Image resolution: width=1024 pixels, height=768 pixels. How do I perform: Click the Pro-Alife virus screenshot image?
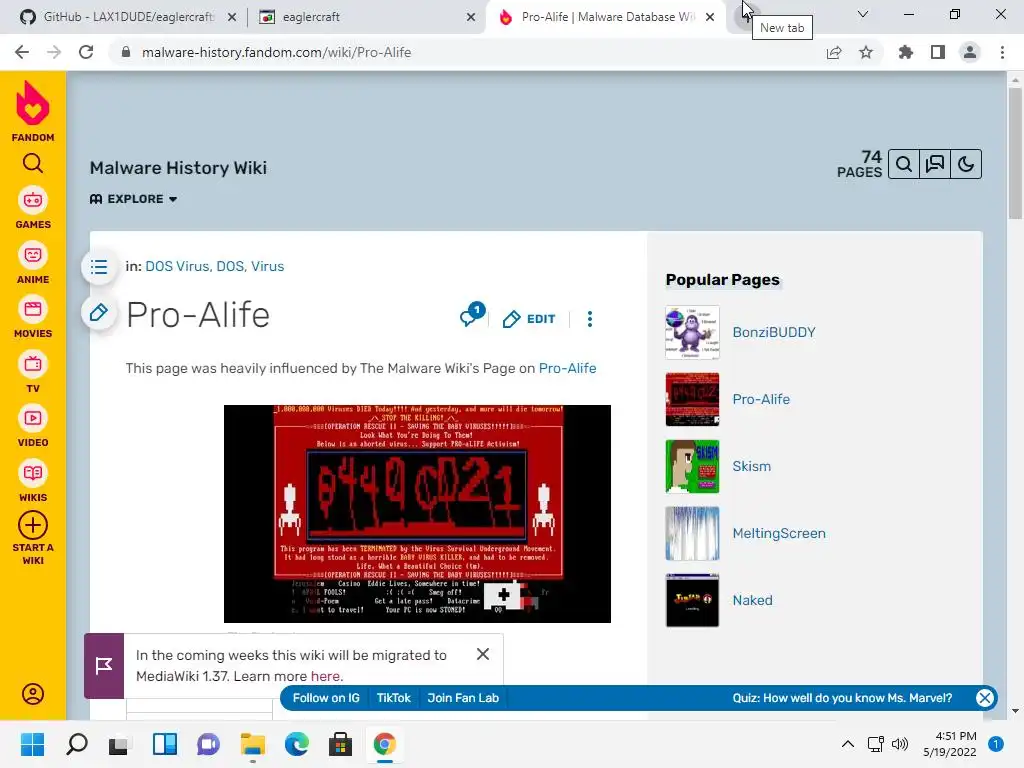click(x=417, y=513)
